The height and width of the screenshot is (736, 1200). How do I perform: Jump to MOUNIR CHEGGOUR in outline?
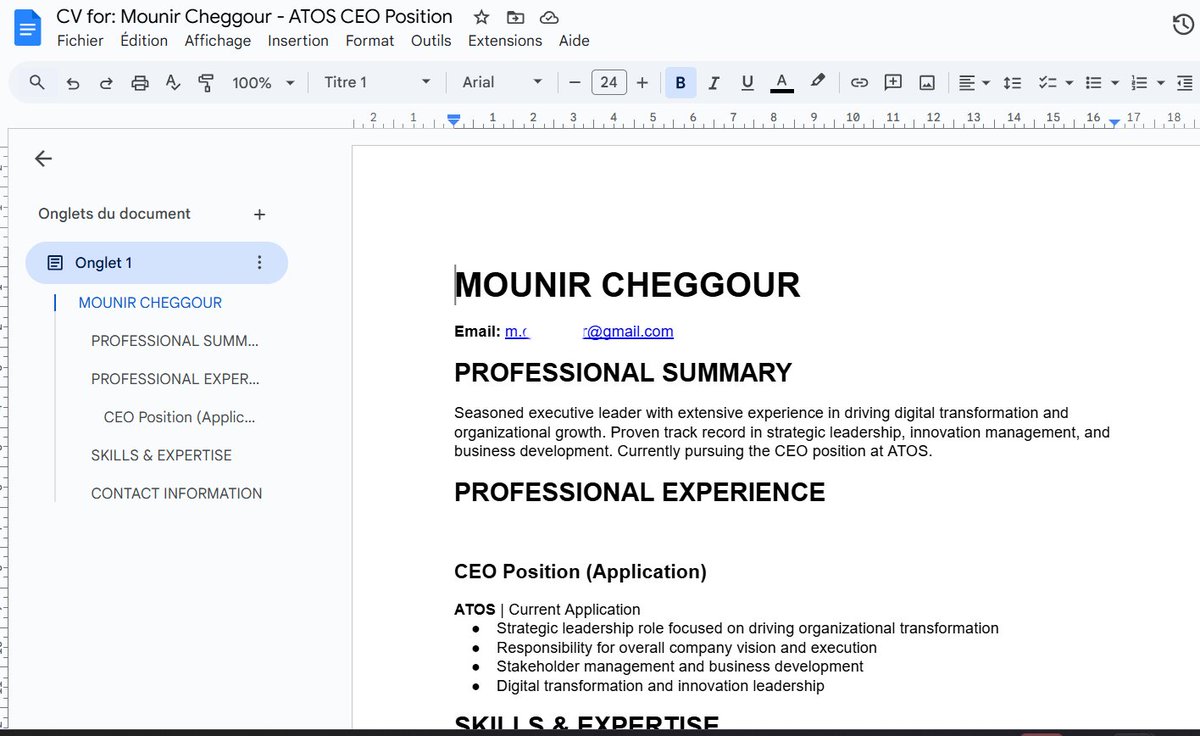pos(150,303)
